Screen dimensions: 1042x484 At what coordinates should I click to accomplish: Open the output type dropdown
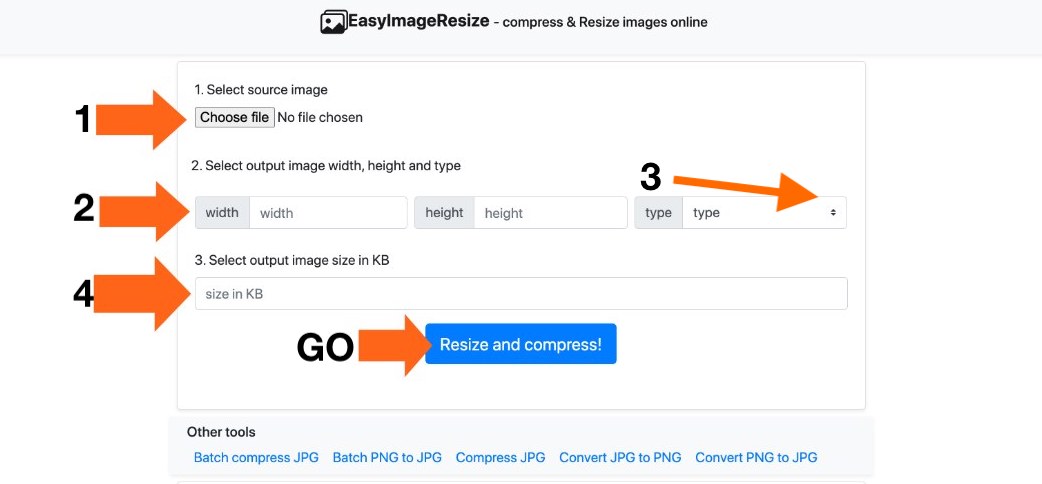(764, 213)
